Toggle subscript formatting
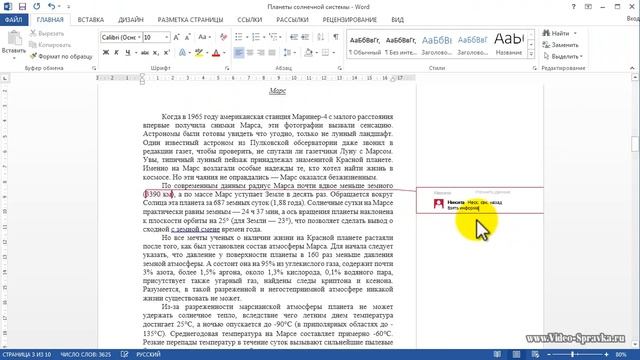This screenshot has width=640, height=360. pos(156,53)
